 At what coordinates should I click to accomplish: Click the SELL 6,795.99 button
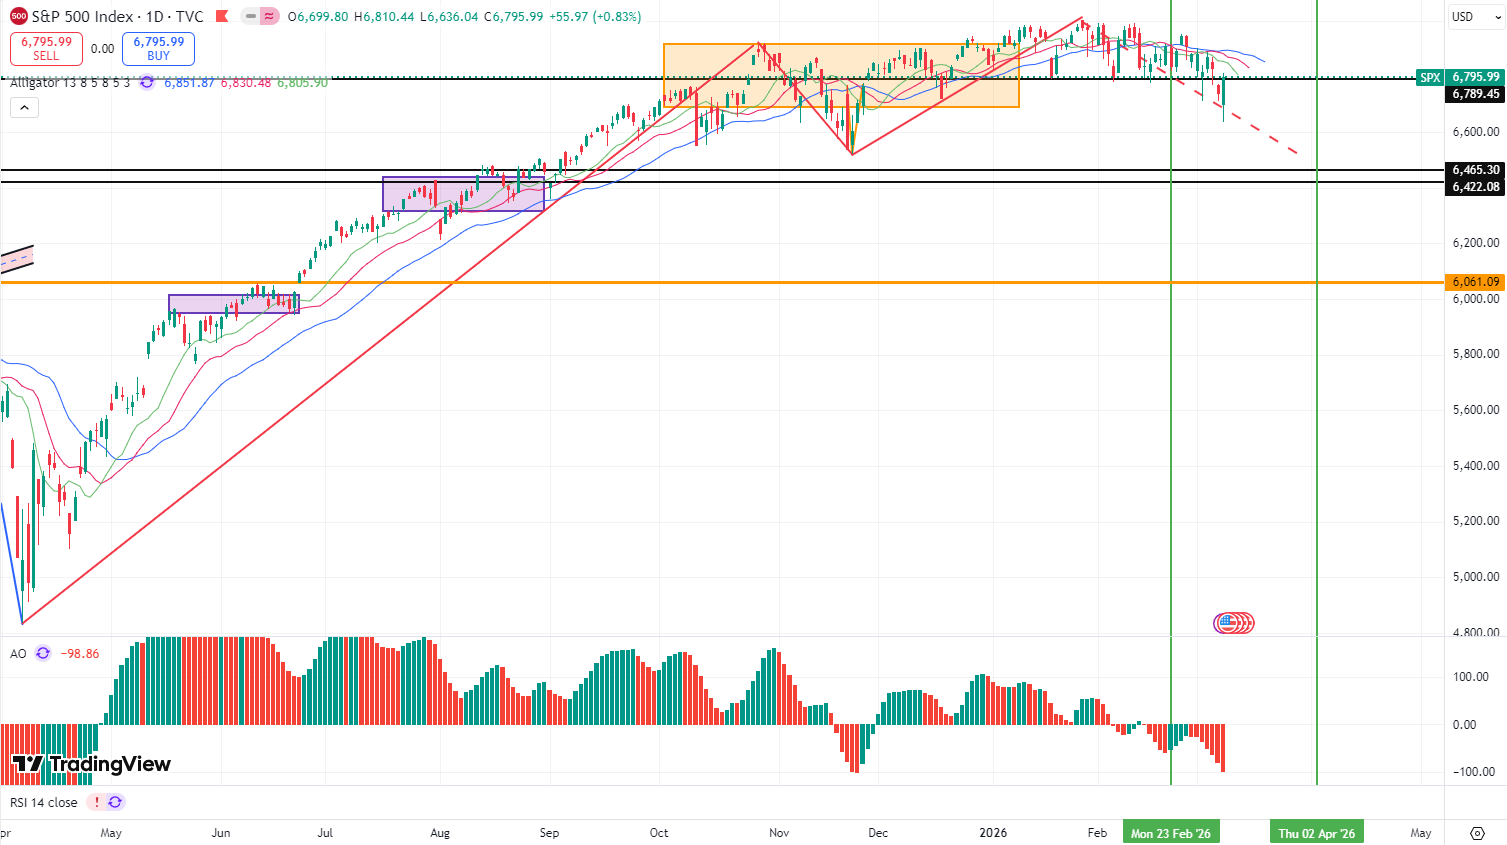pos(46,49)
